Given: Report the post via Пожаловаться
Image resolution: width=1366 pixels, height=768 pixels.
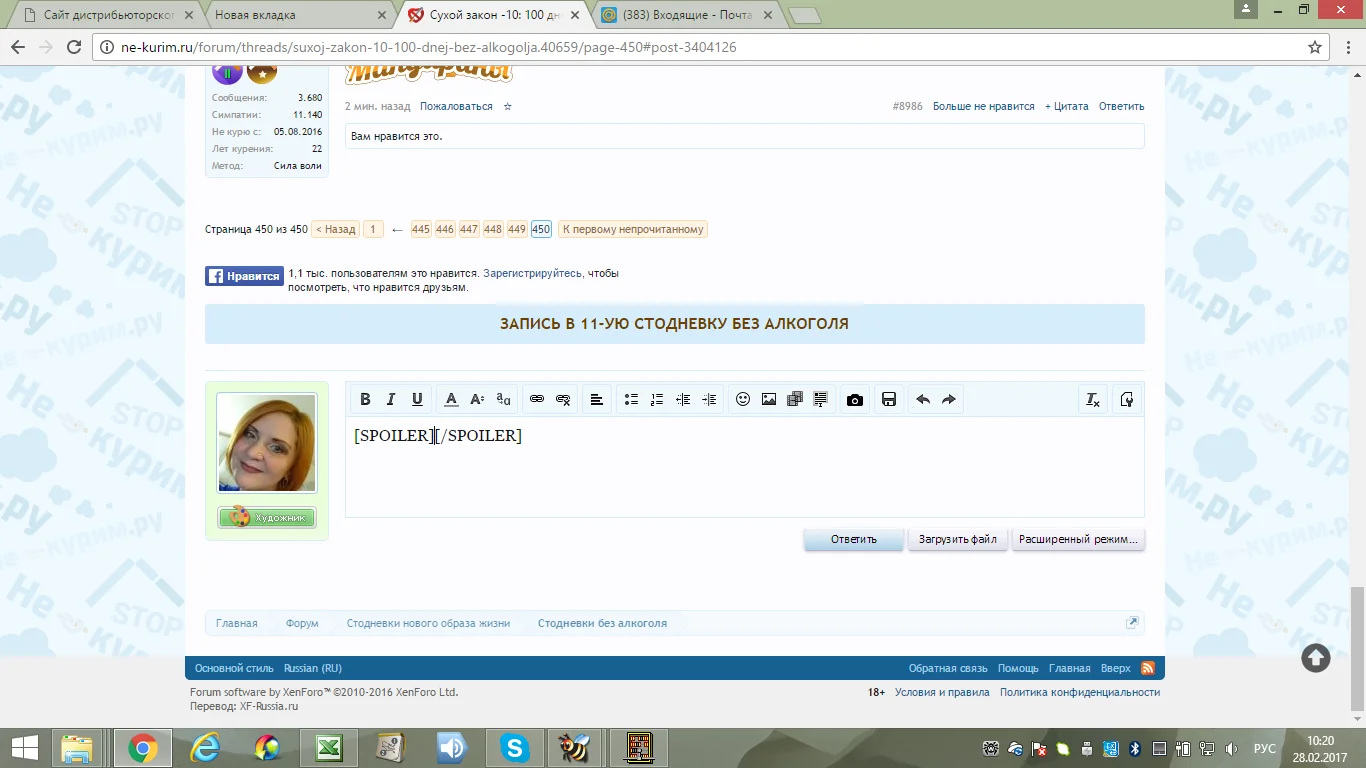Looking at the screenshot, I should click(456, 106).
